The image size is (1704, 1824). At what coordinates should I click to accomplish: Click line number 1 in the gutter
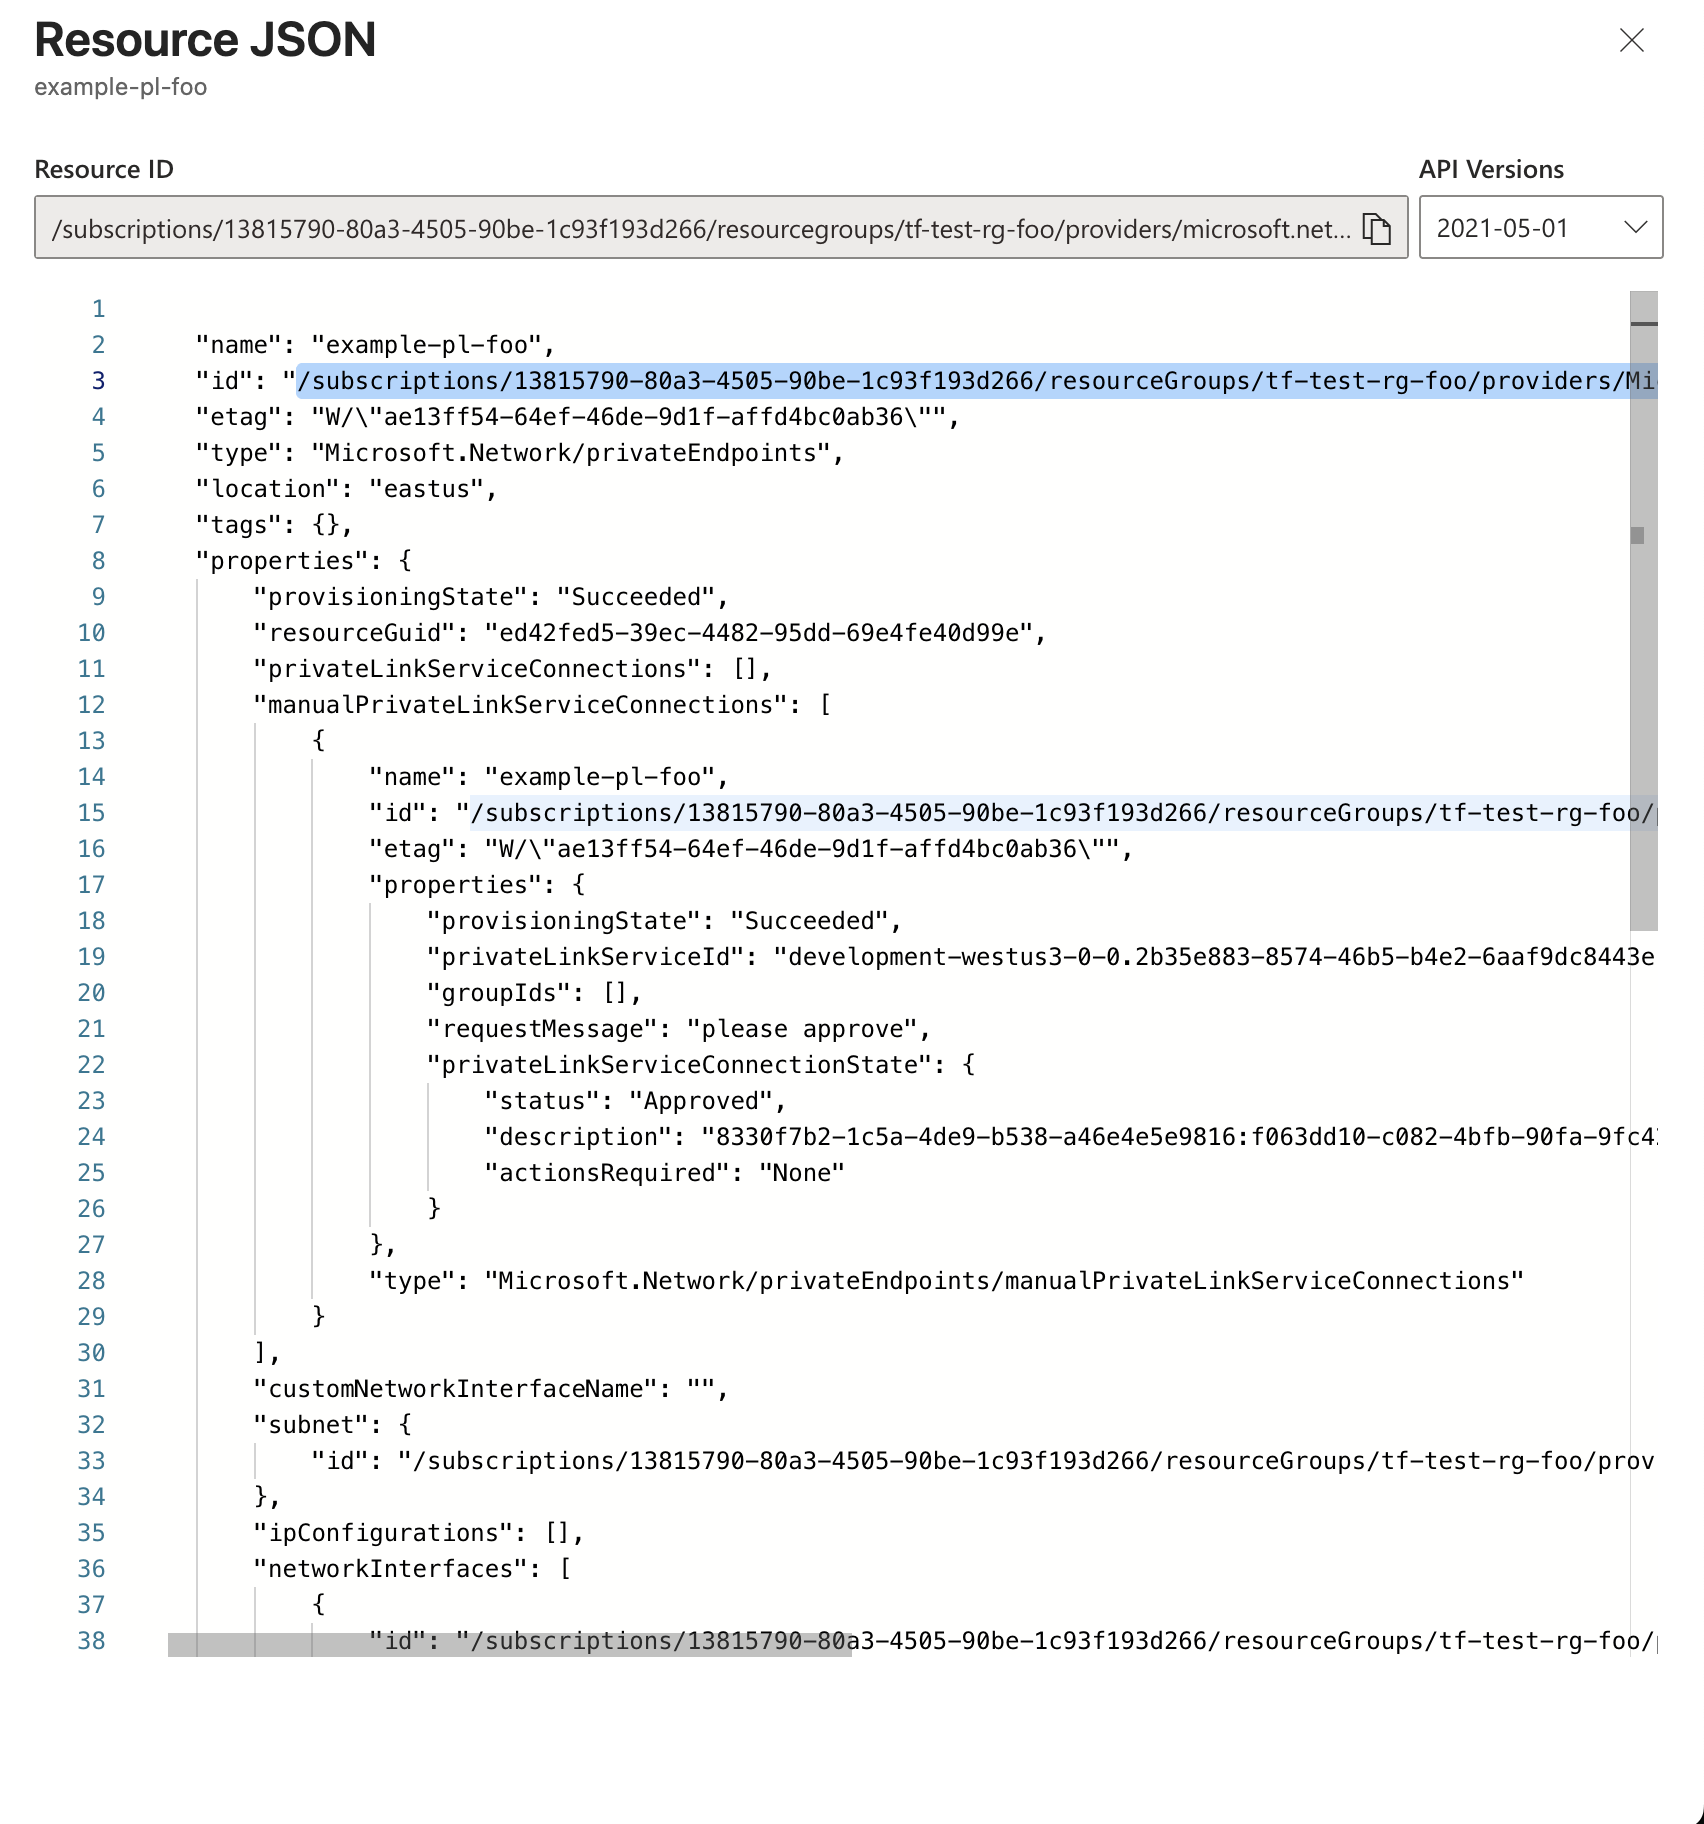97,308
